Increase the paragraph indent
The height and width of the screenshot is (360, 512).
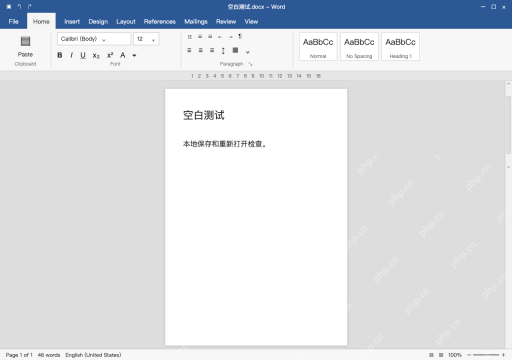(x=230, y=37)
